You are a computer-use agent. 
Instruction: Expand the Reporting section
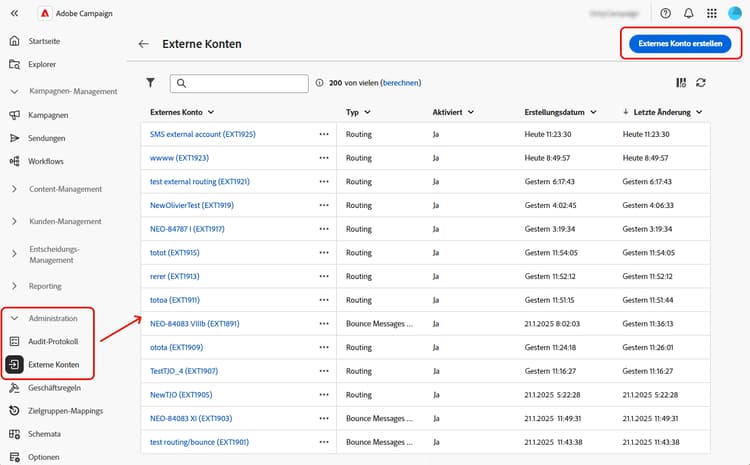(x=14, y=286)
